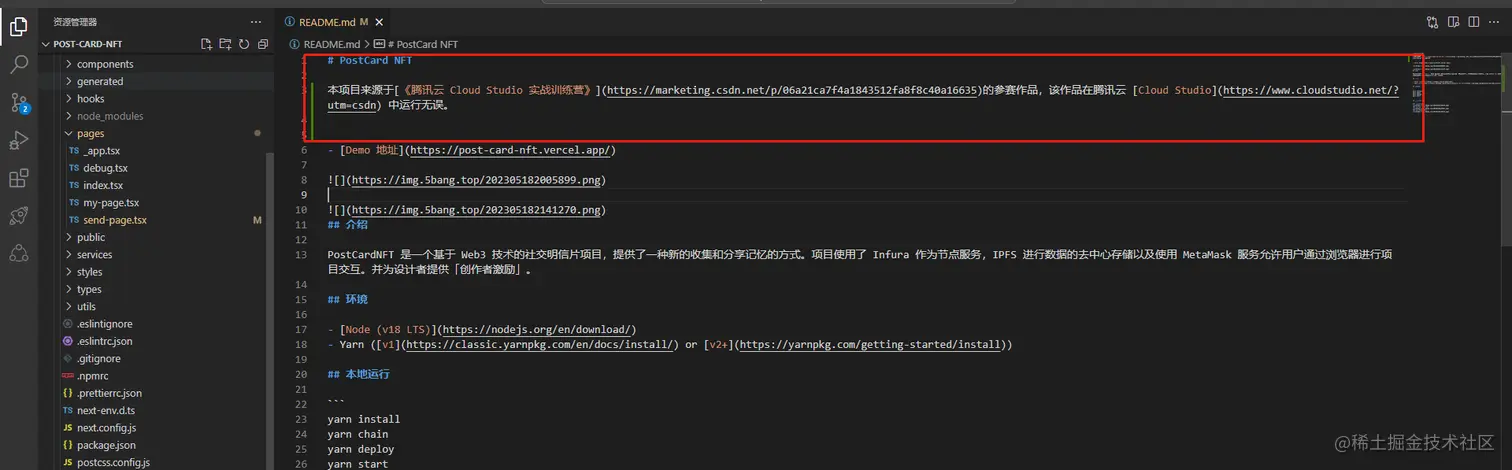Click the post-card-nft.vercel.app demo link

coord(512,150)
